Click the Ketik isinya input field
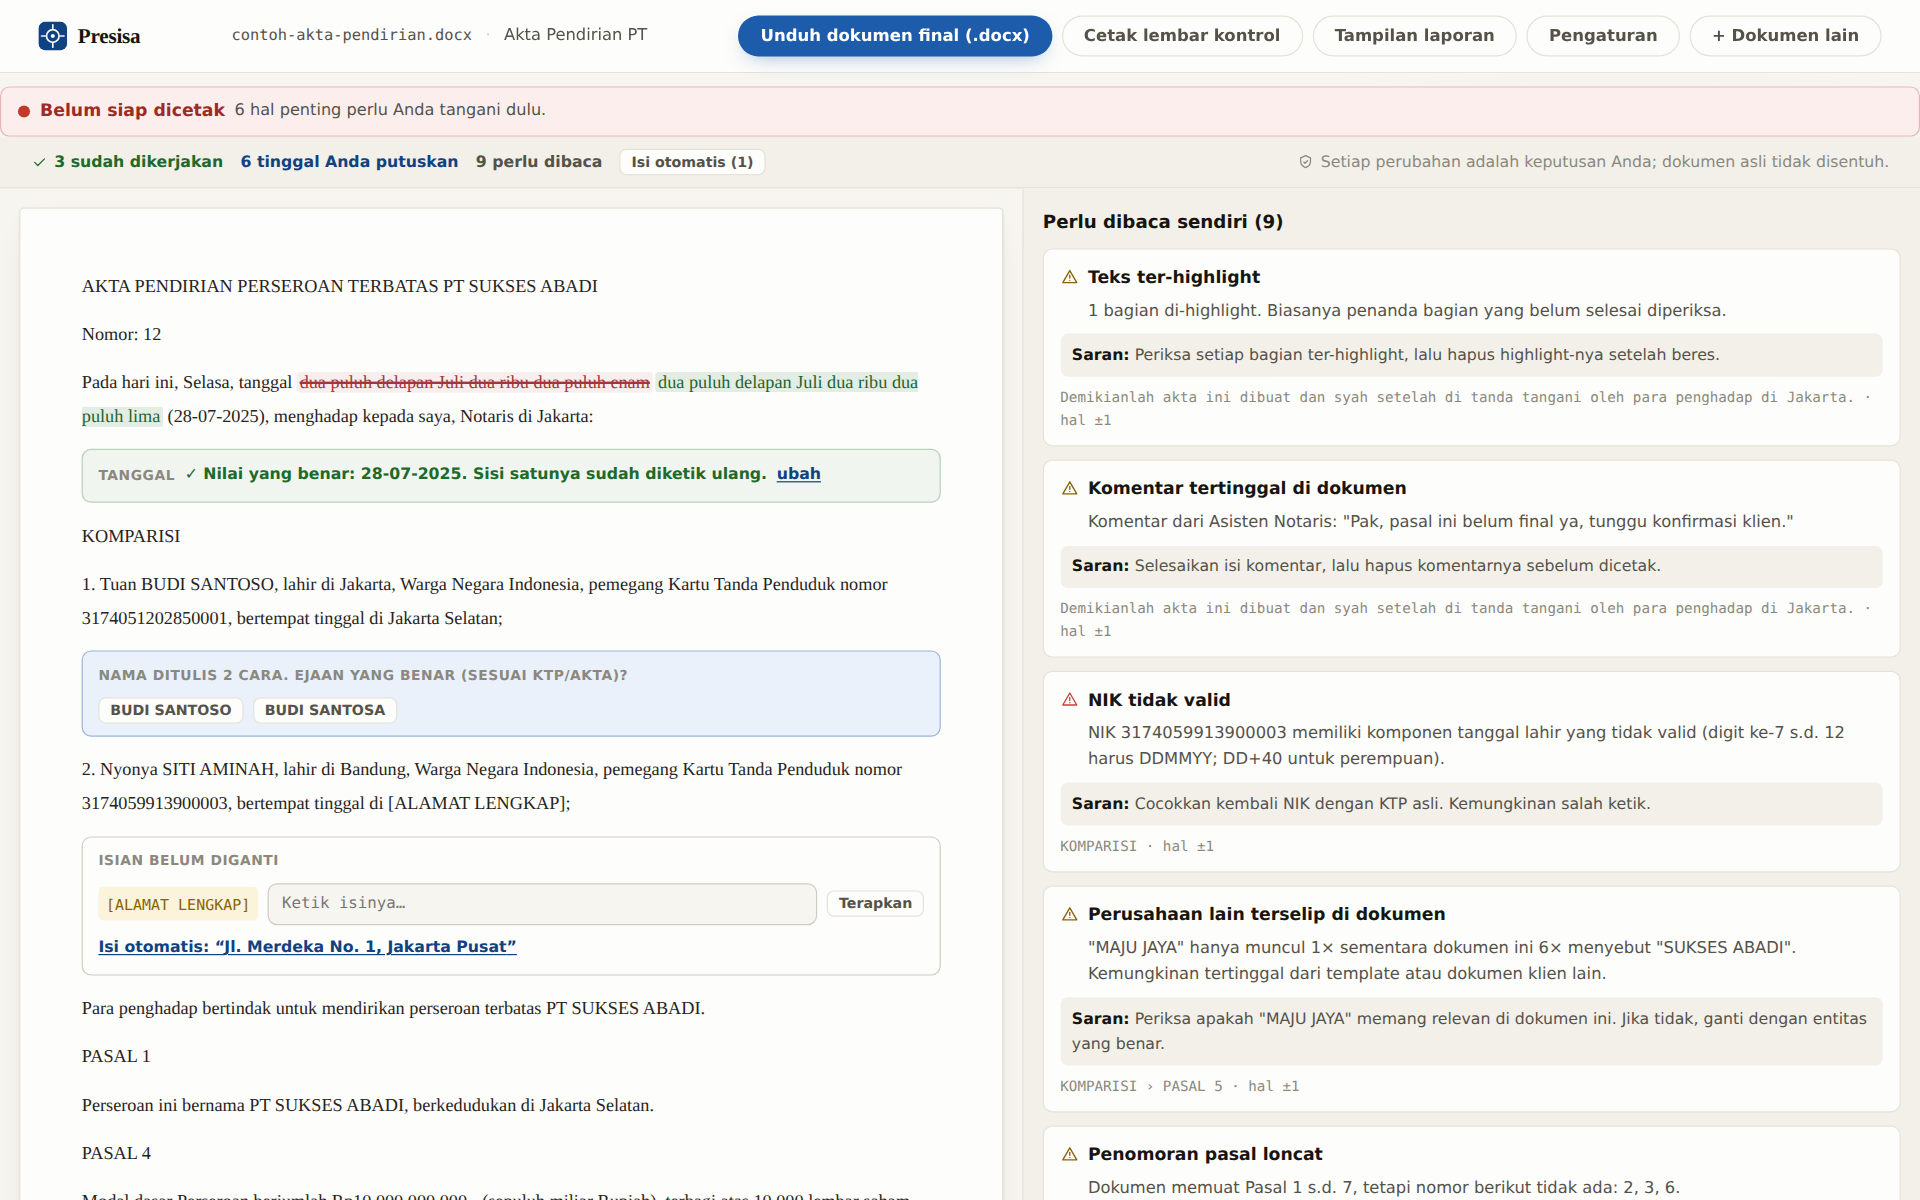The height and width of the screenshot is (1200, 1920). 542,903
